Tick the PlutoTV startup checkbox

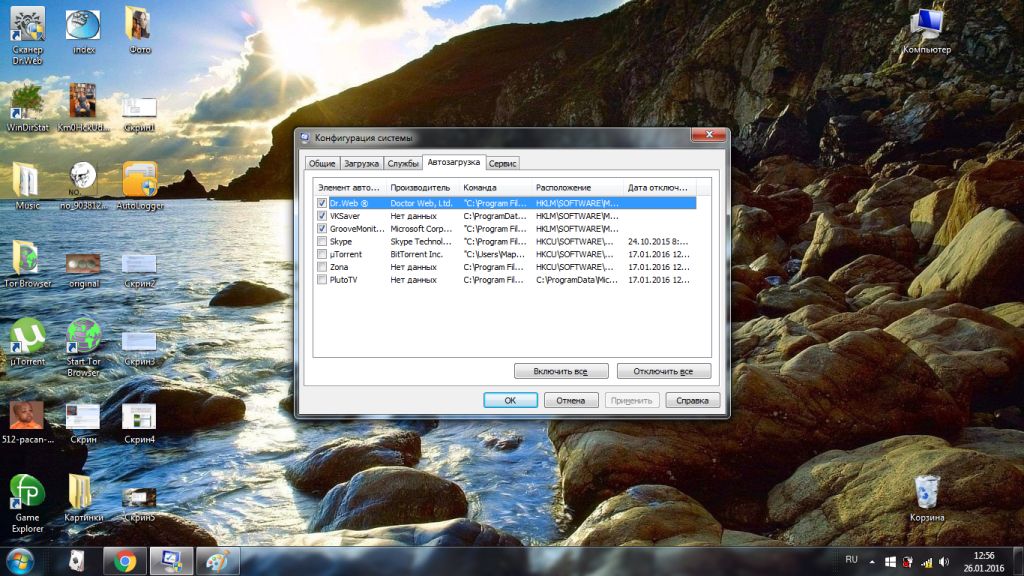pos(321,280)
